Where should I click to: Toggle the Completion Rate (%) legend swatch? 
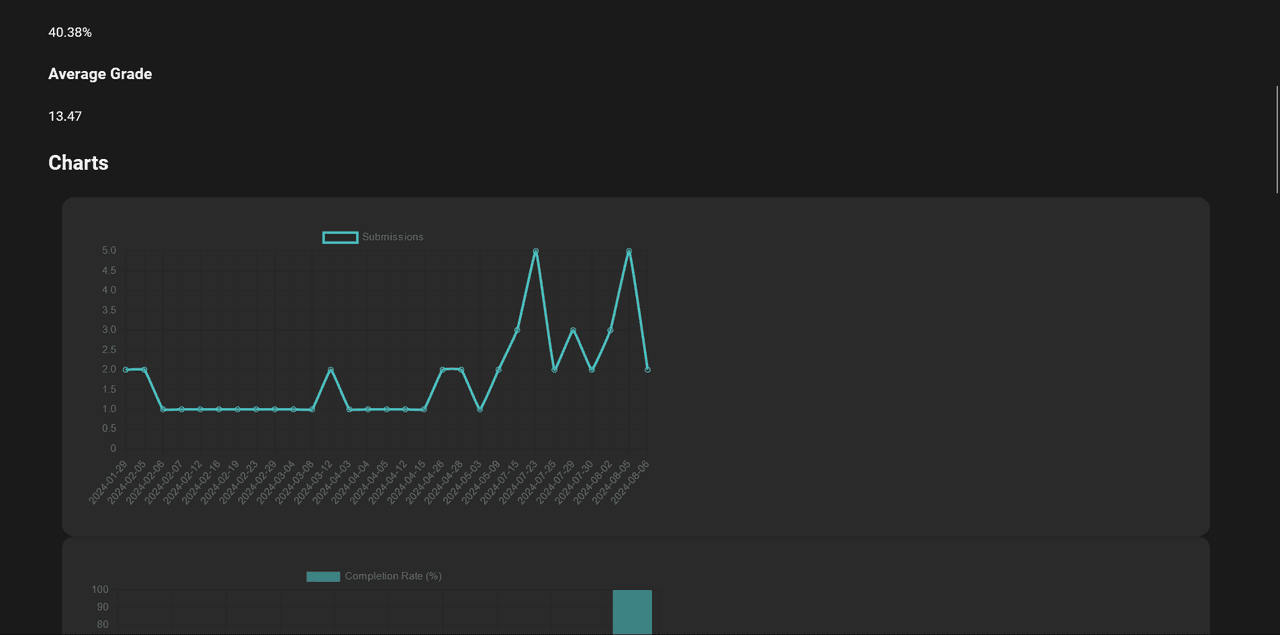323,577
